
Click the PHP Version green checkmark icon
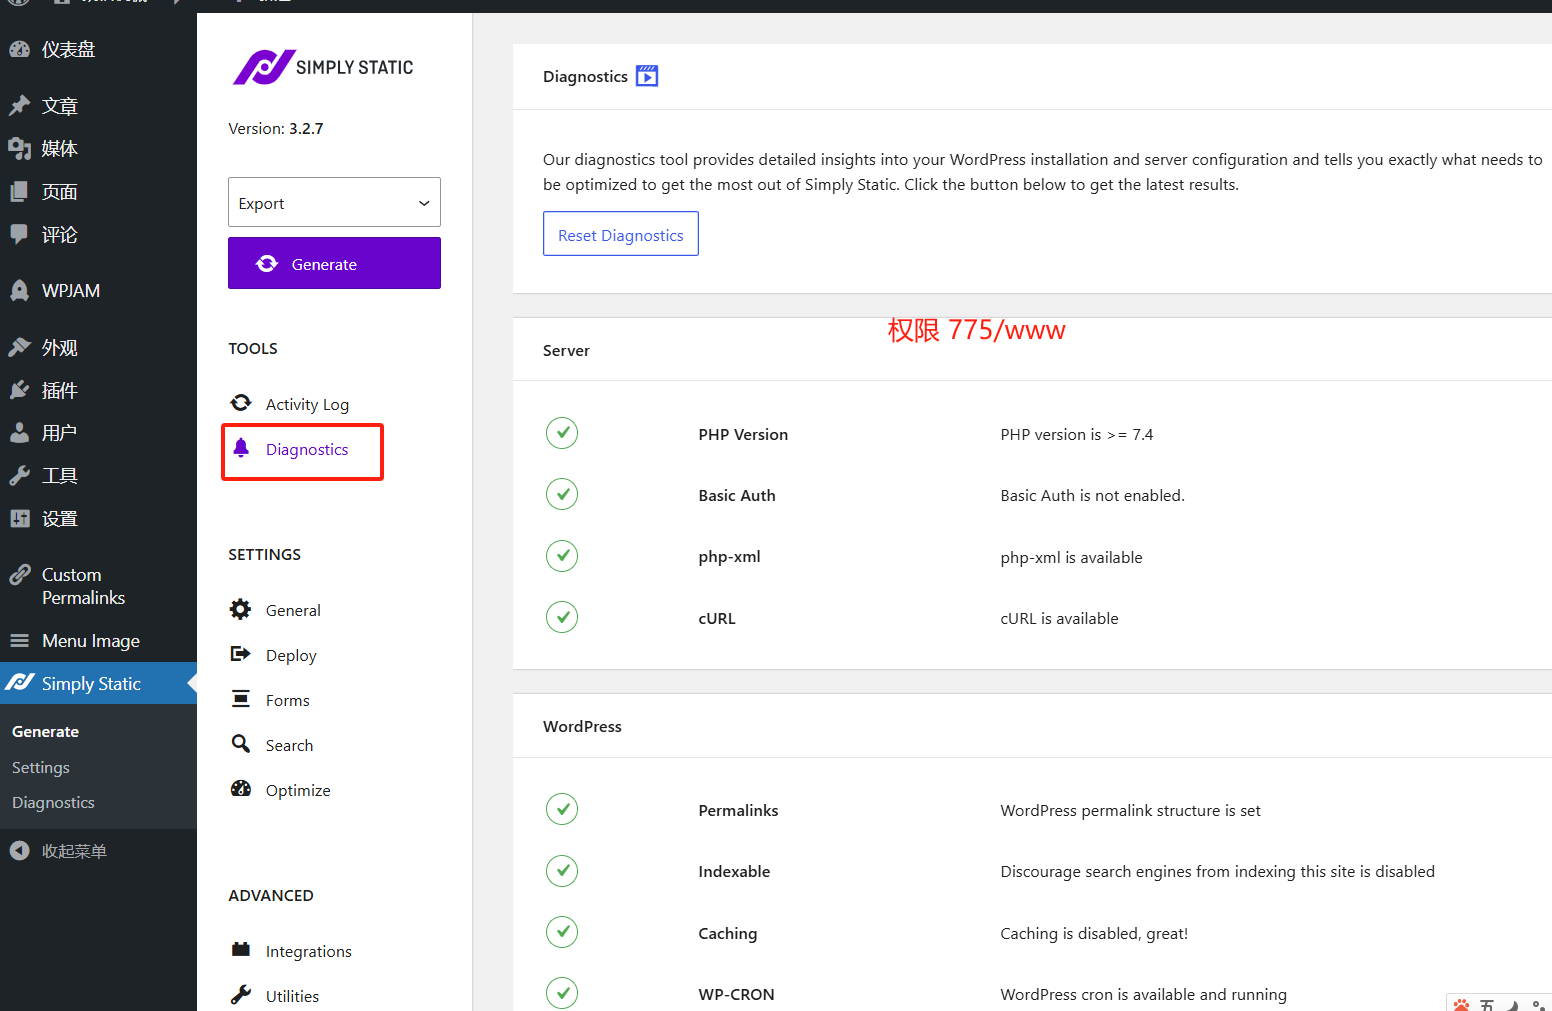[562, 433]
